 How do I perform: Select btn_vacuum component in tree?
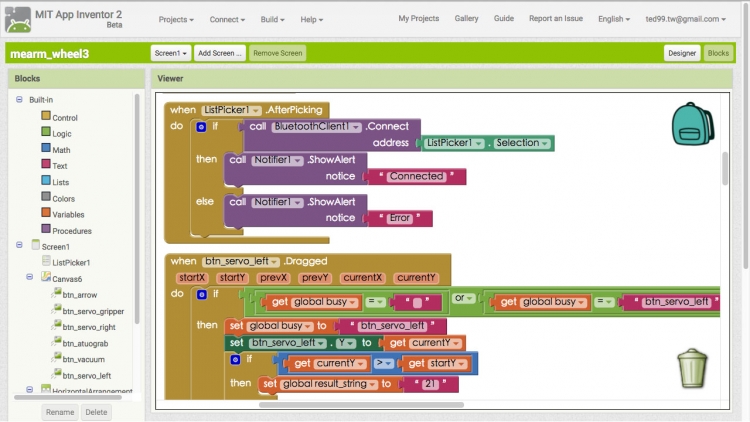point(83,359)
